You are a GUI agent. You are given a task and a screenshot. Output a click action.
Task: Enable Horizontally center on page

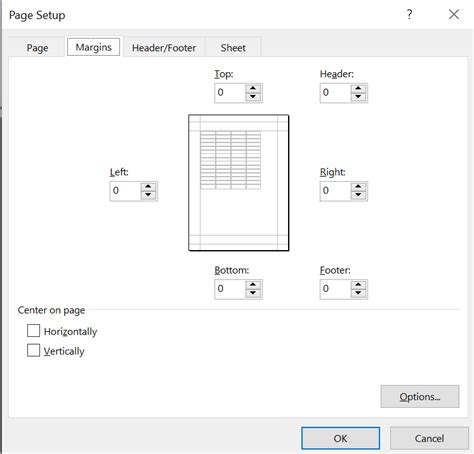(33, 331)
